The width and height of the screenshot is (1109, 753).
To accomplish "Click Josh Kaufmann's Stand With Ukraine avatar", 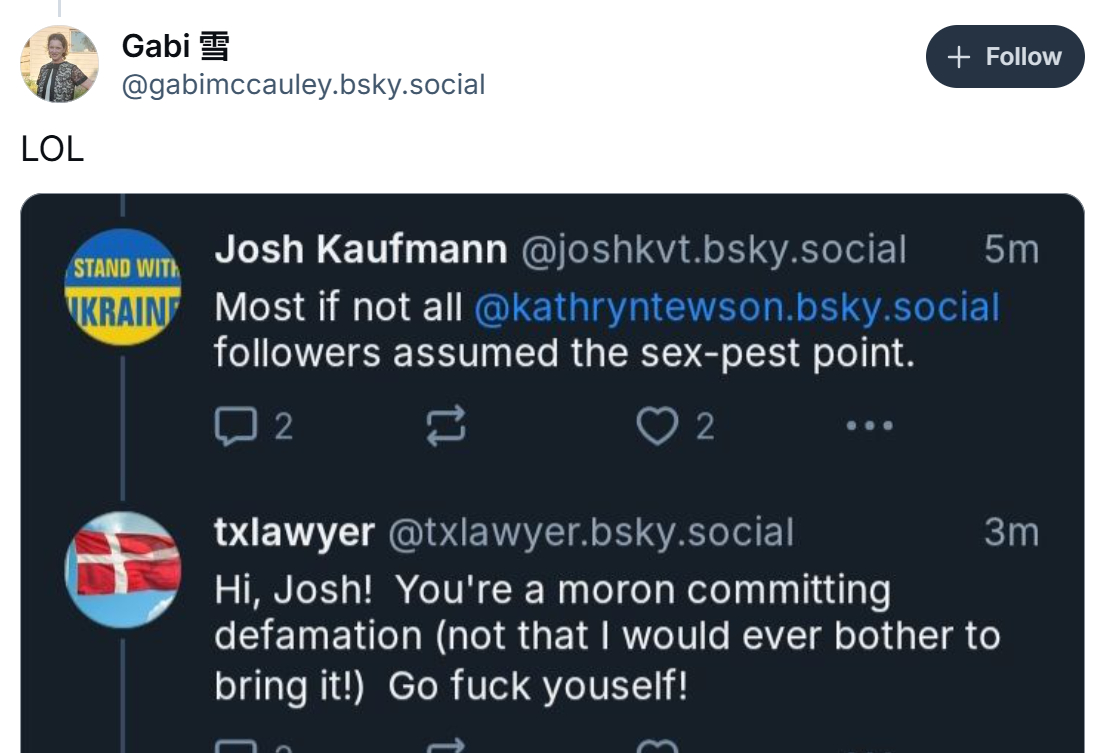I will coord(122,287).
